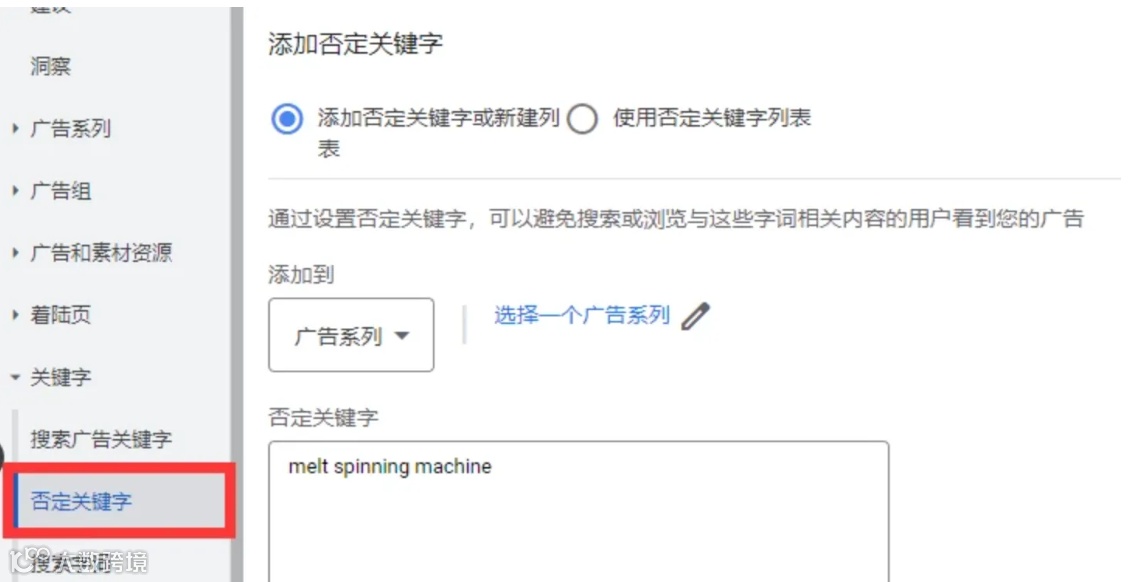This screenshot has height=582, width=1137.
Task: Open the 着陆页 sidebar item
Action: tap(60, 315)
